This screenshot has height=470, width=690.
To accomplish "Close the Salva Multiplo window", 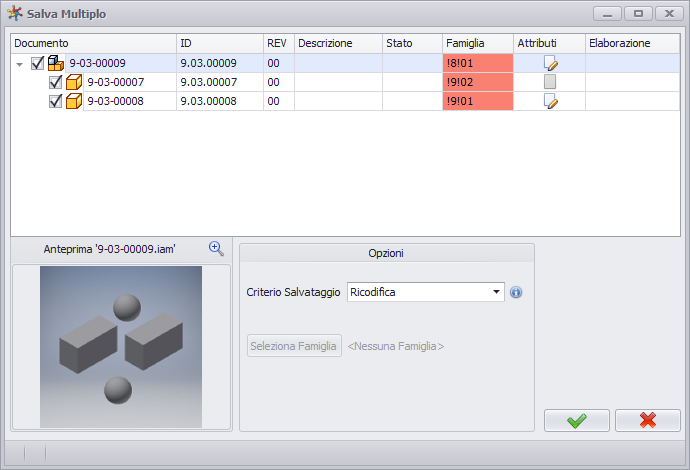I will pyautogui.click(x=669, y=14).
